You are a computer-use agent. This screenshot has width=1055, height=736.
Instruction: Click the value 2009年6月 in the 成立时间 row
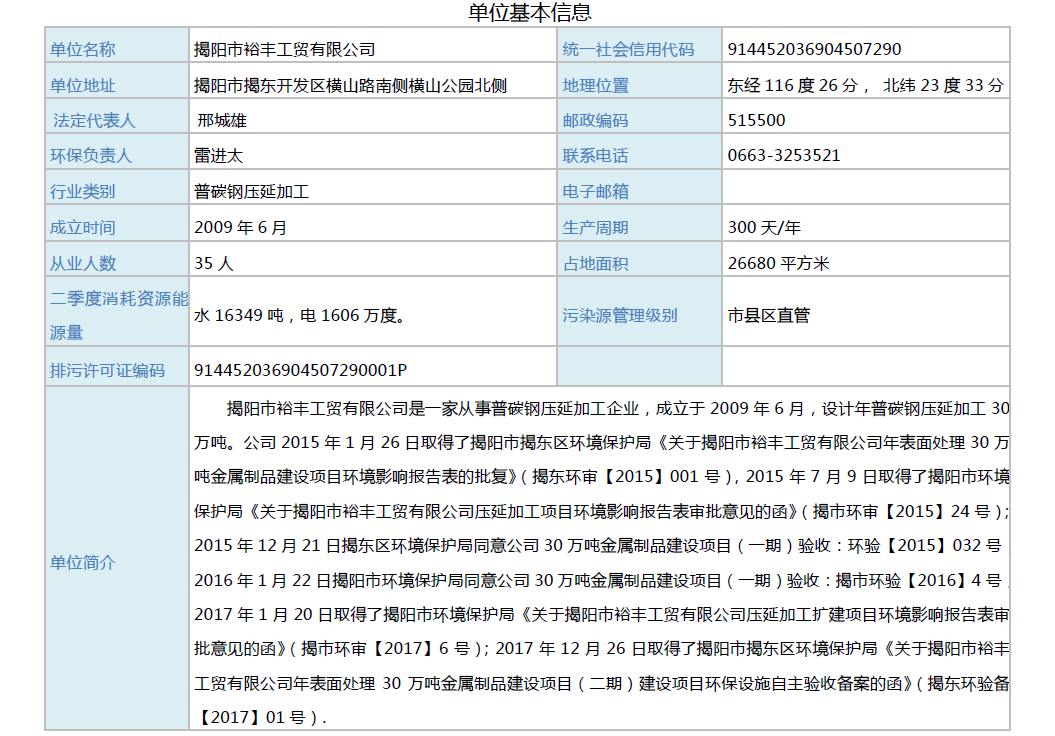(x=241, y=227)
